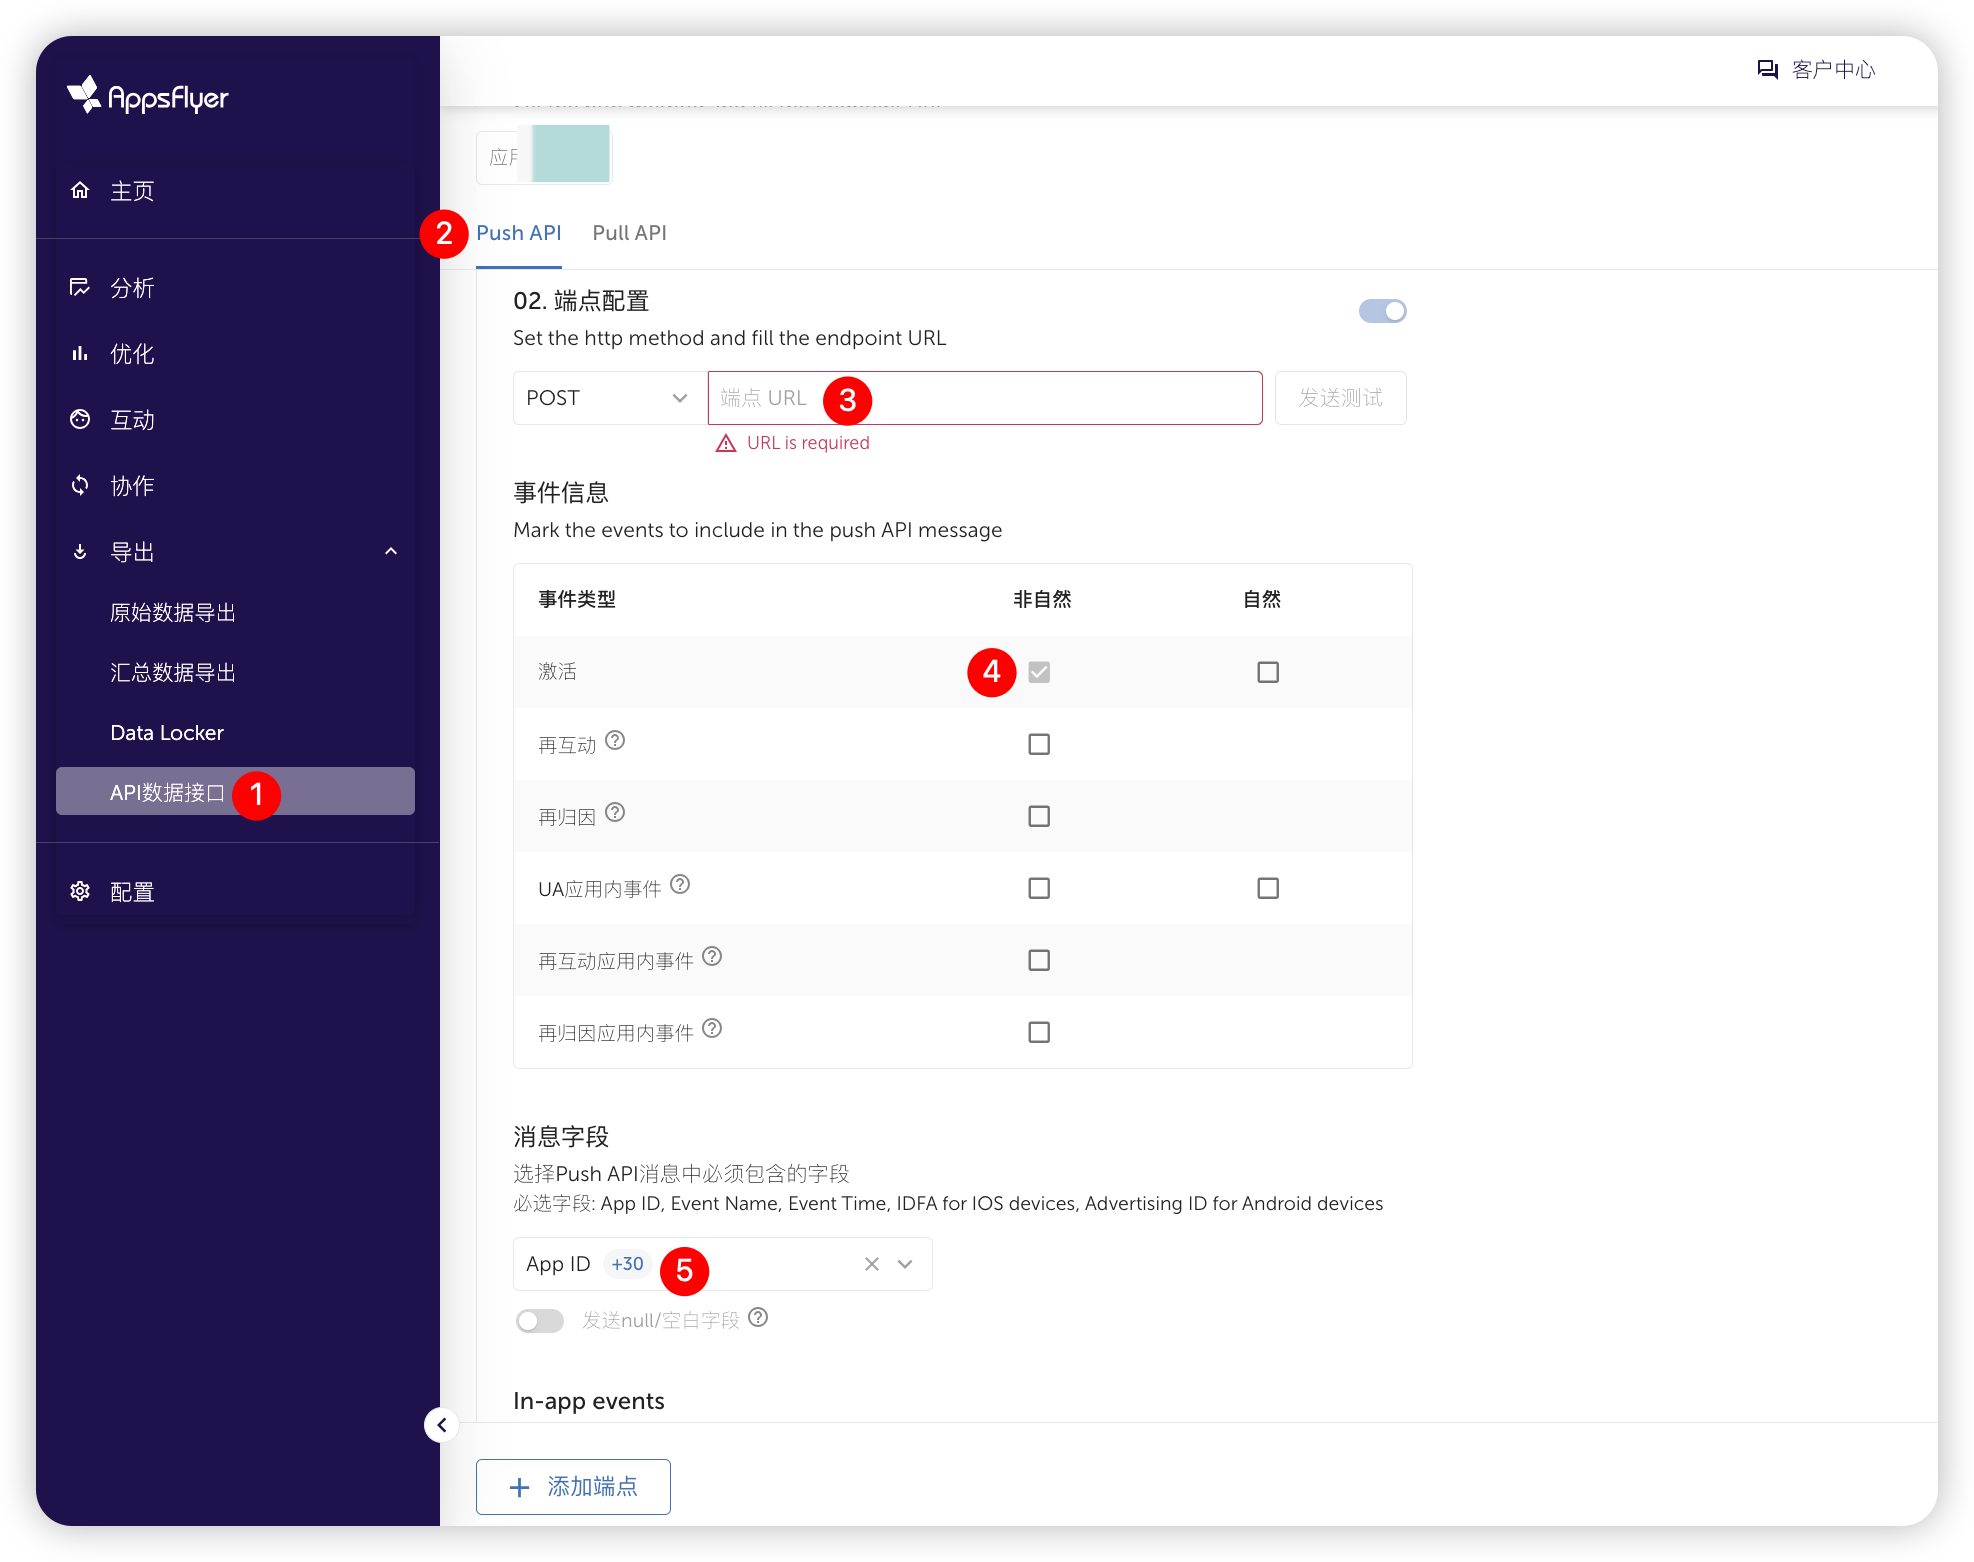This screenshot has height=1562, width=1974.
Task: Click the 添加端点 button
Action: coord(573,1487)
